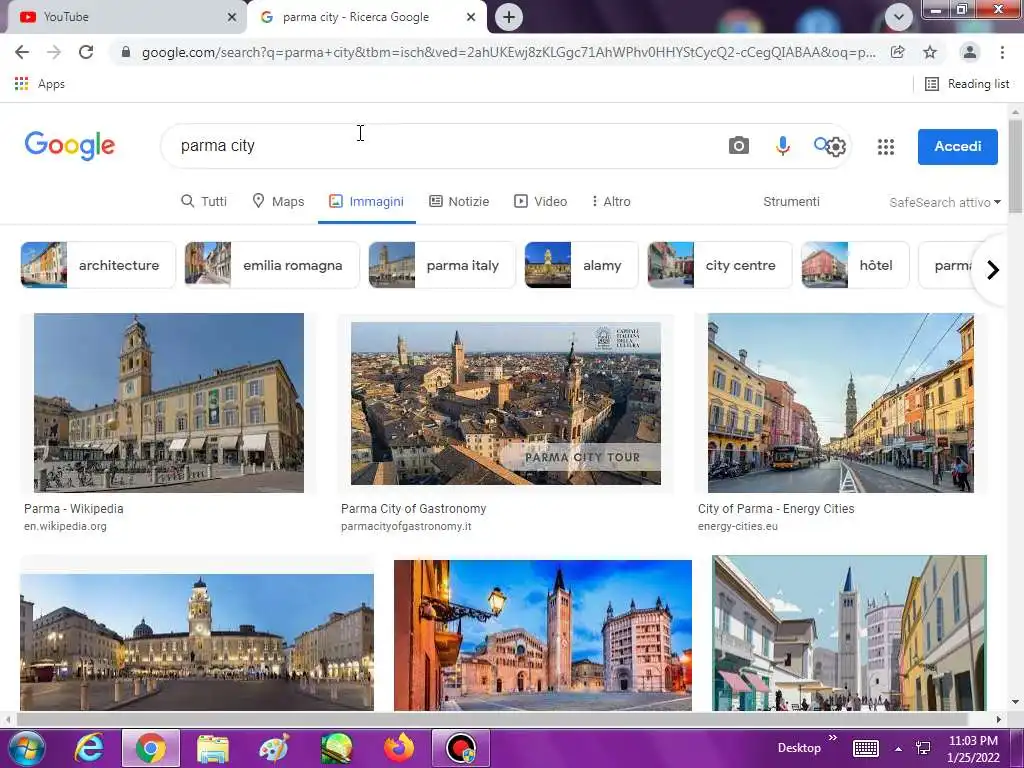
Task: Click the padlock site info icon
Action: (126, 52)
